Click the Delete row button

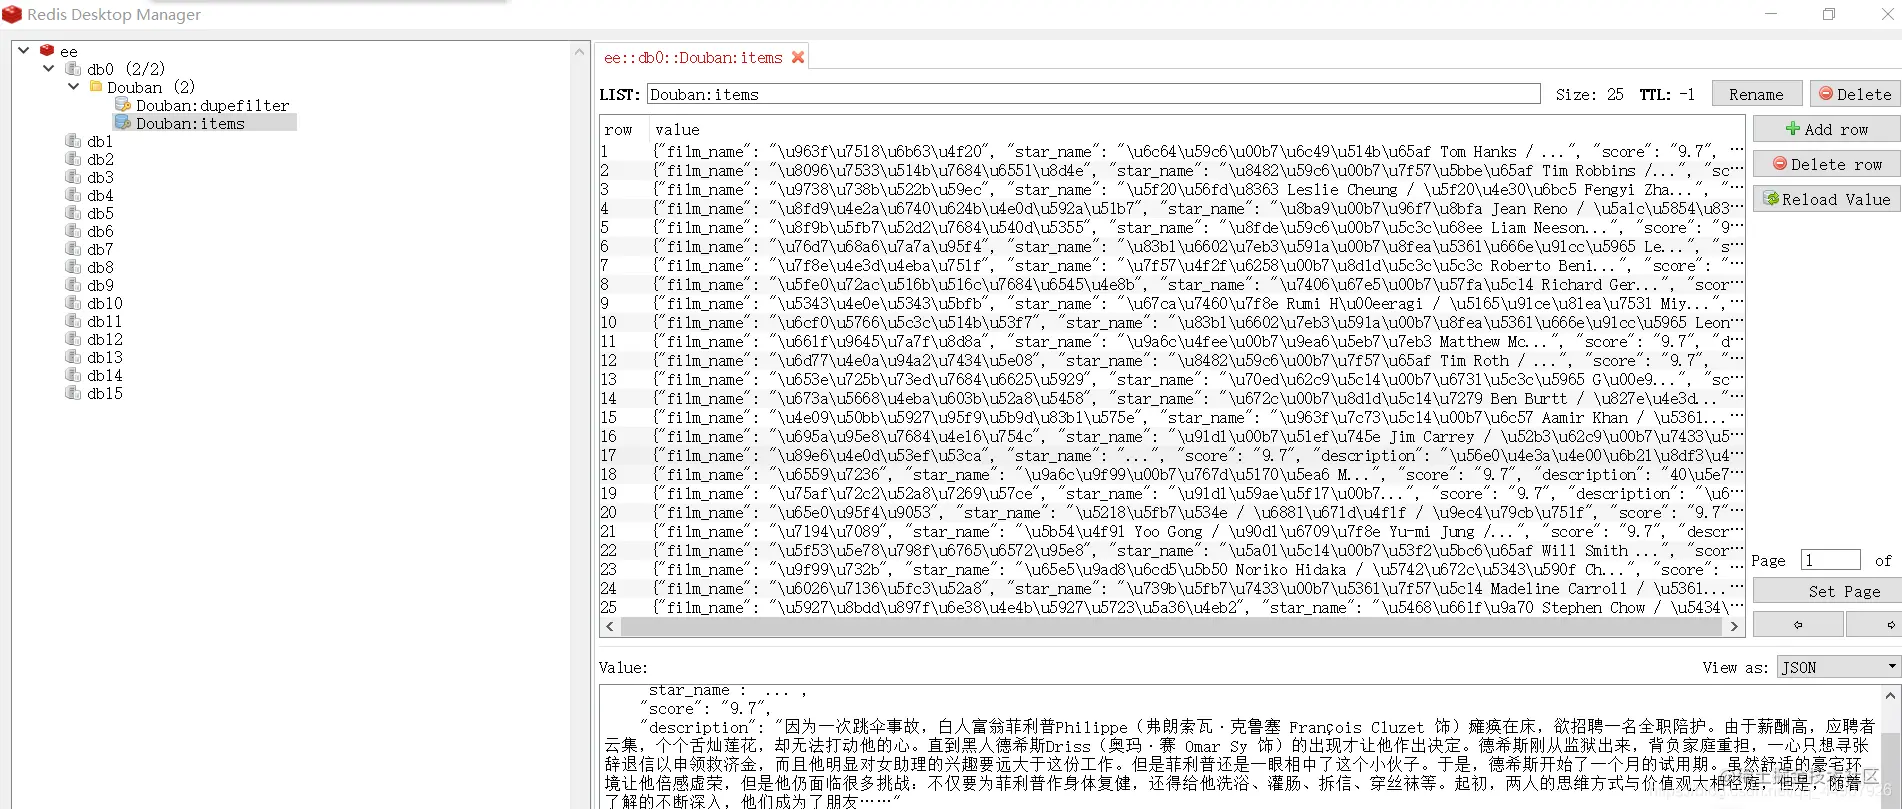point(1826,164)
